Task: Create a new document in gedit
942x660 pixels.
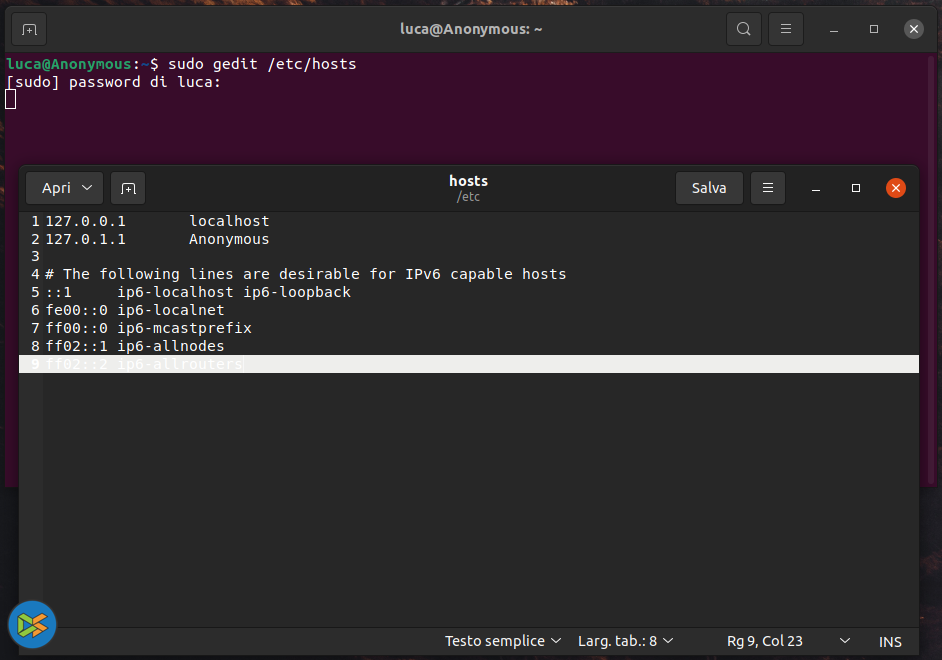Action: click(x=128, y=188)
